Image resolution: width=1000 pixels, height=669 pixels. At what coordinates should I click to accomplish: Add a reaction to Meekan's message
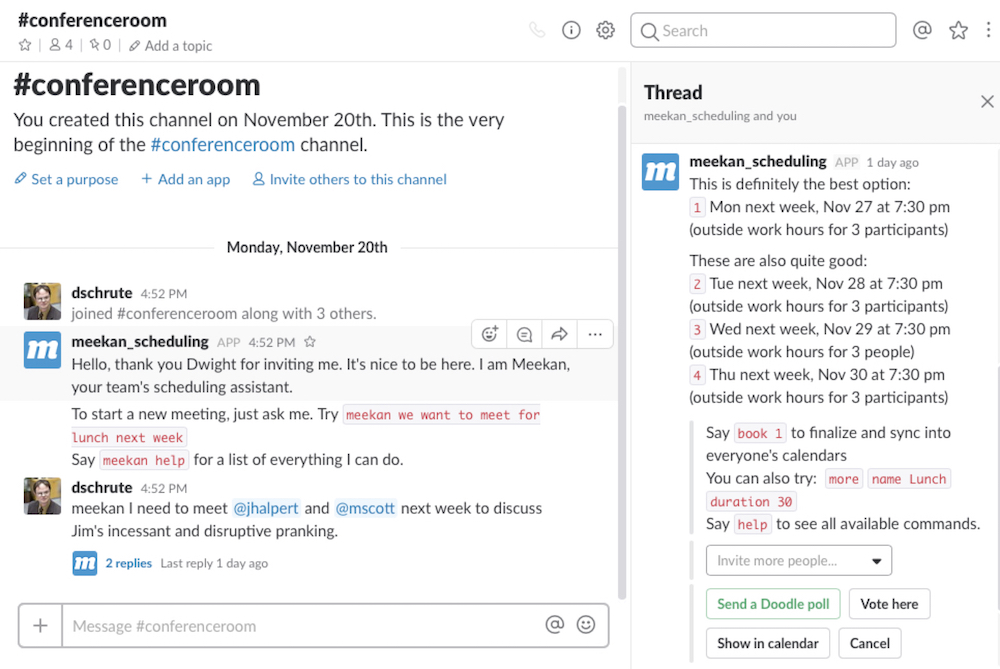(x=490, y=334)
